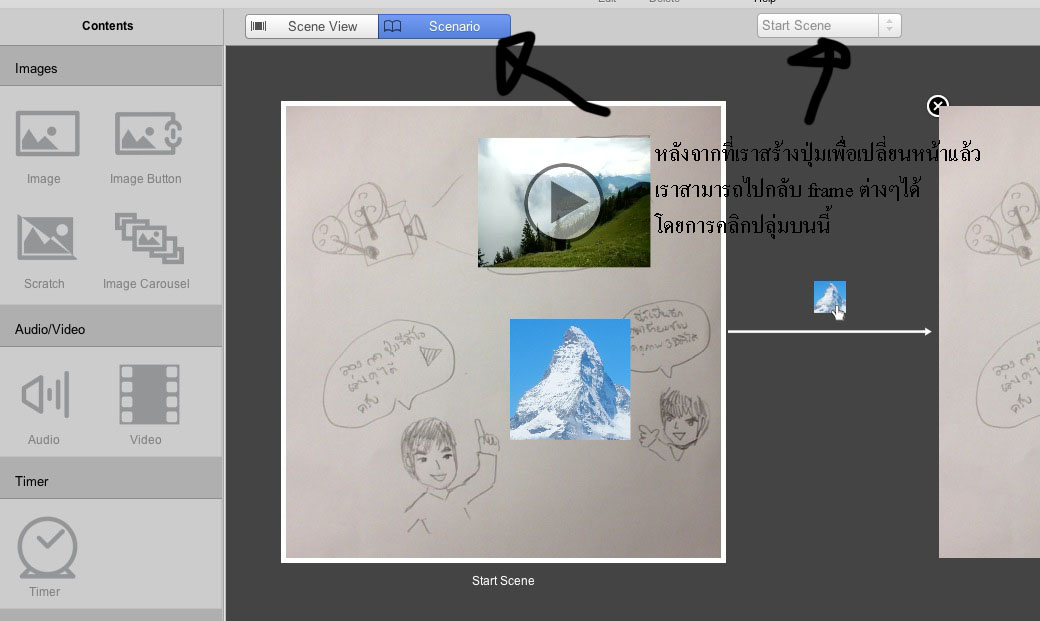Select Matterhorn image in Start Scene
Image resolution: width=1040 pixels, height=621 pixels.
pos(570,379)
